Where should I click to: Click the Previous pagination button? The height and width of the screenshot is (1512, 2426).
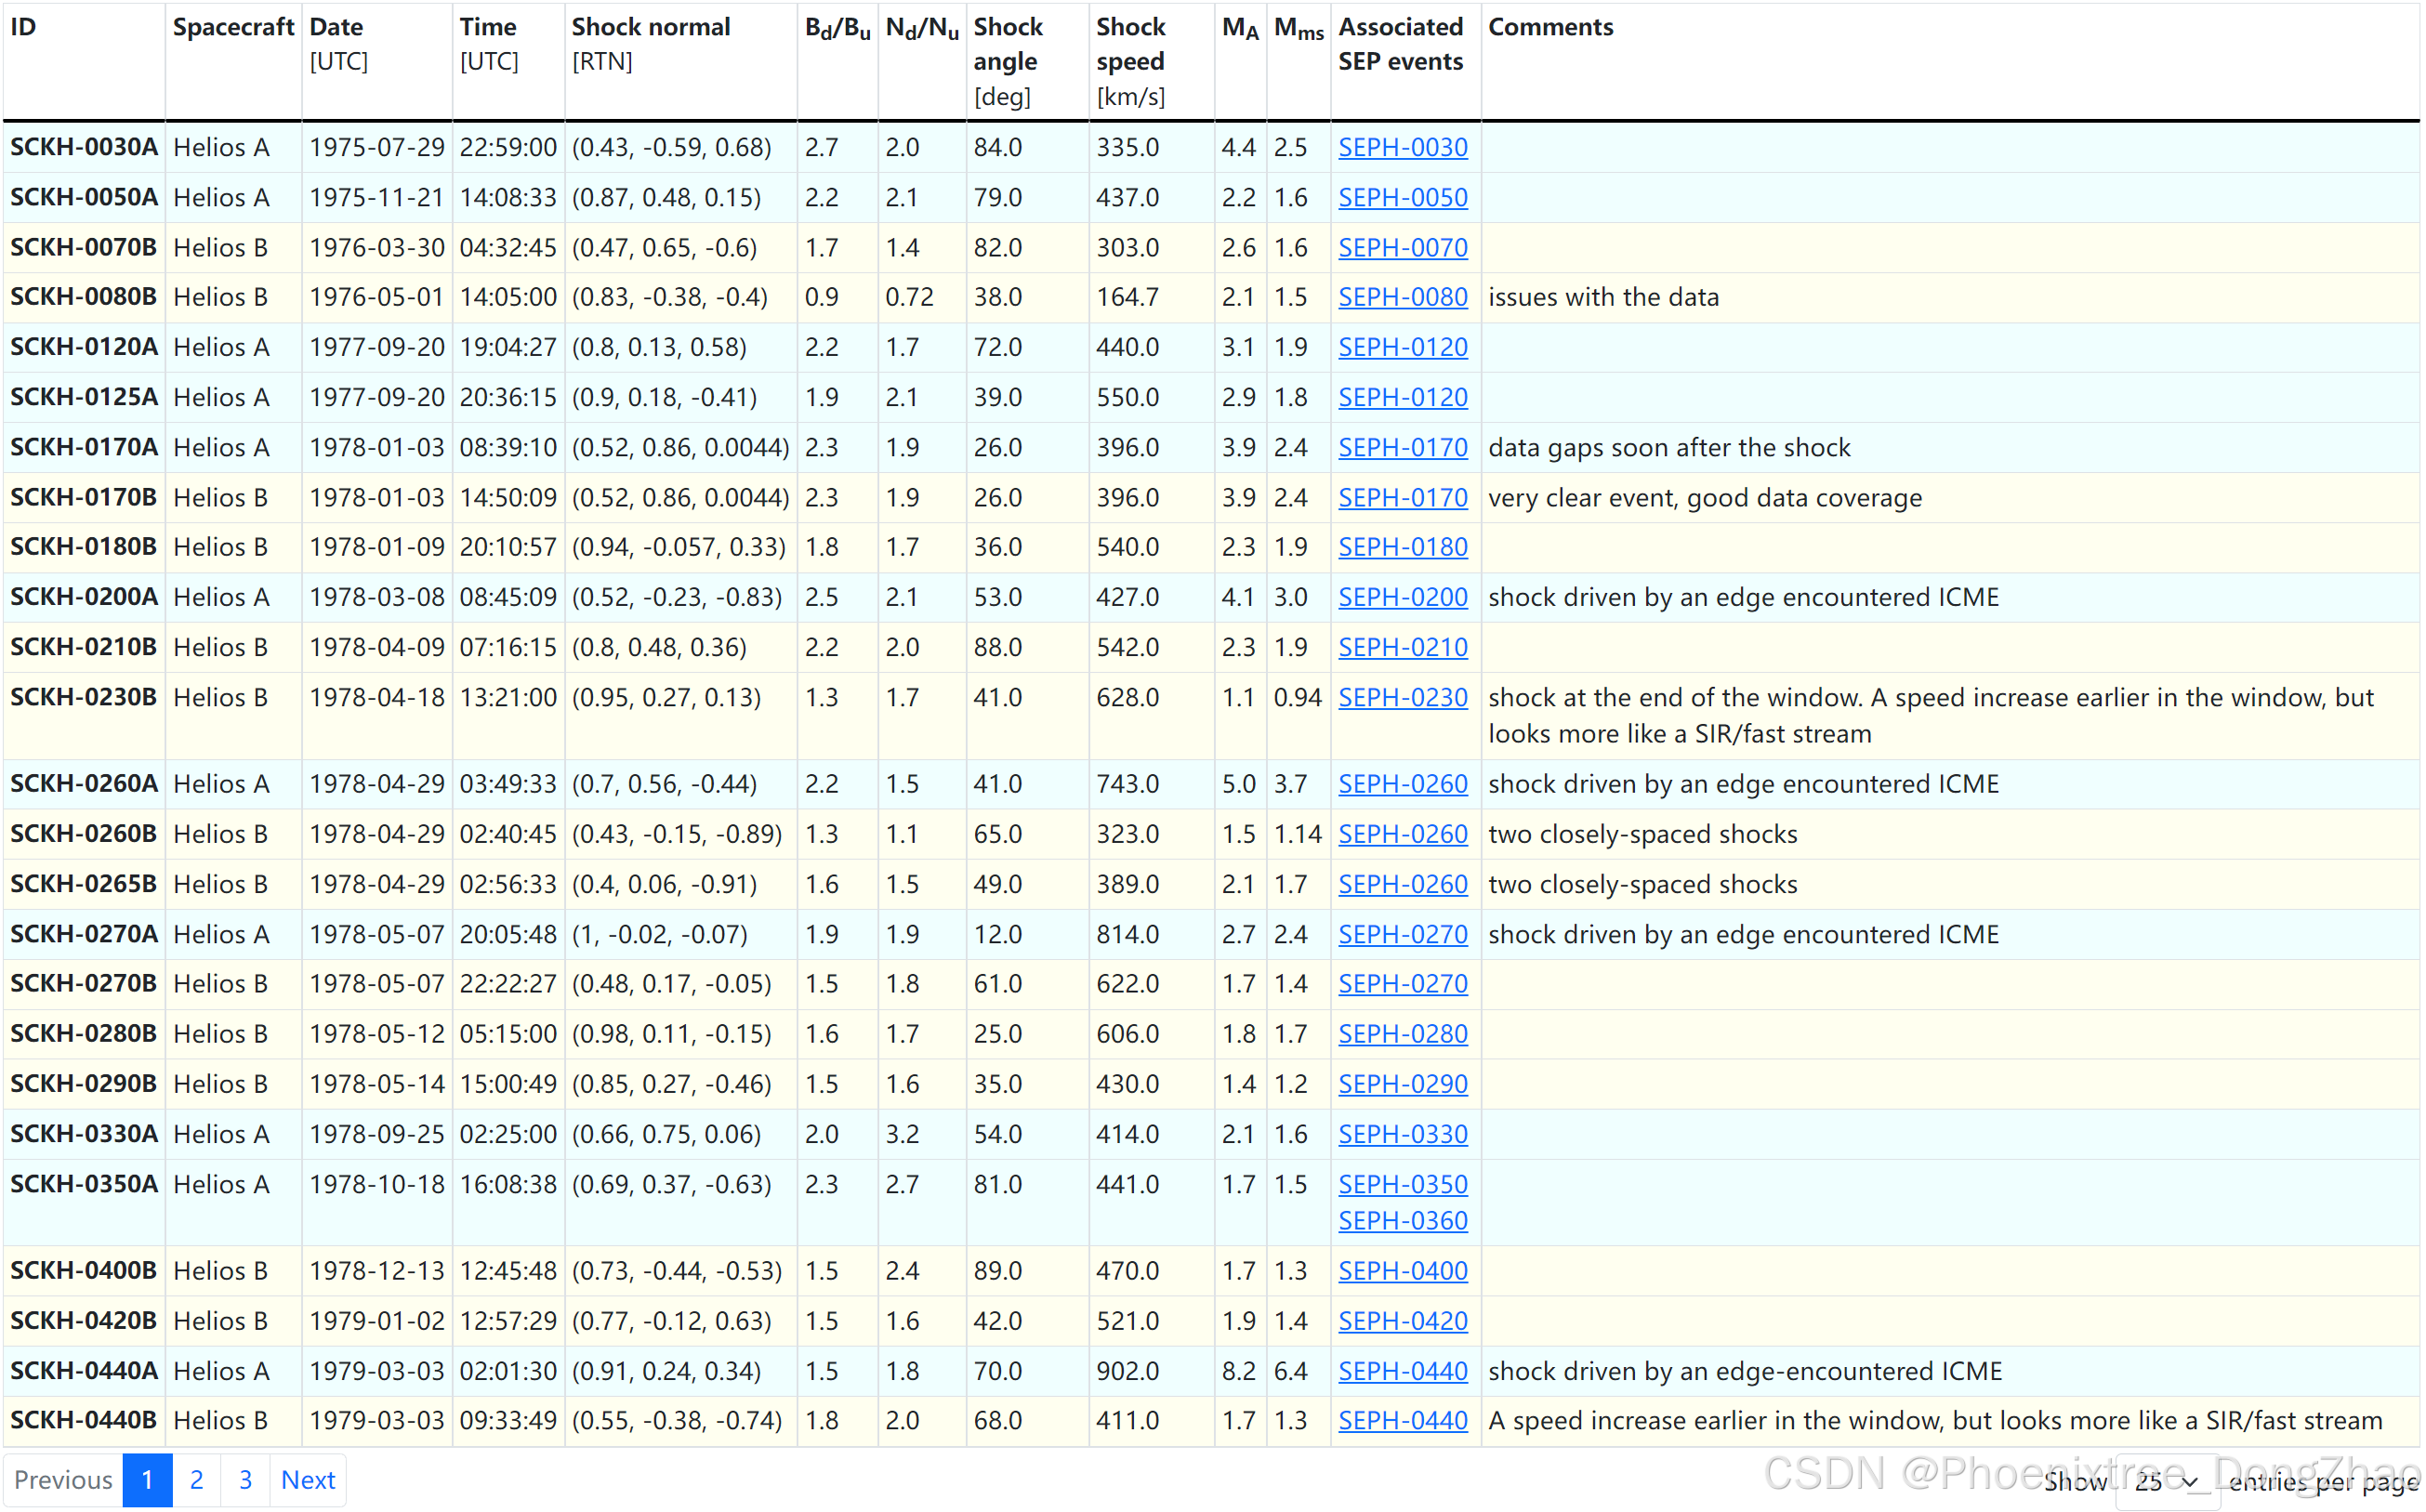[x=63, y=1479]
